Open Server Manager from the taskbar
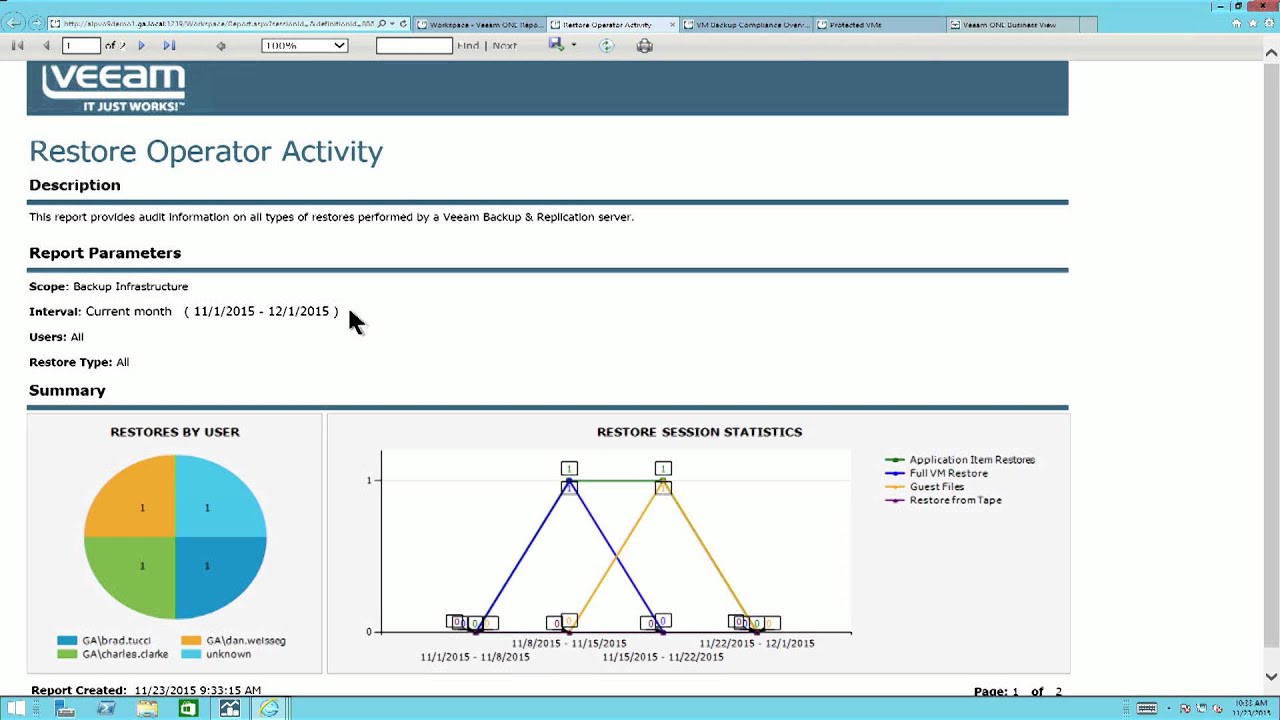The height and width of the screenshot is (720, 1280). (65, 708)
